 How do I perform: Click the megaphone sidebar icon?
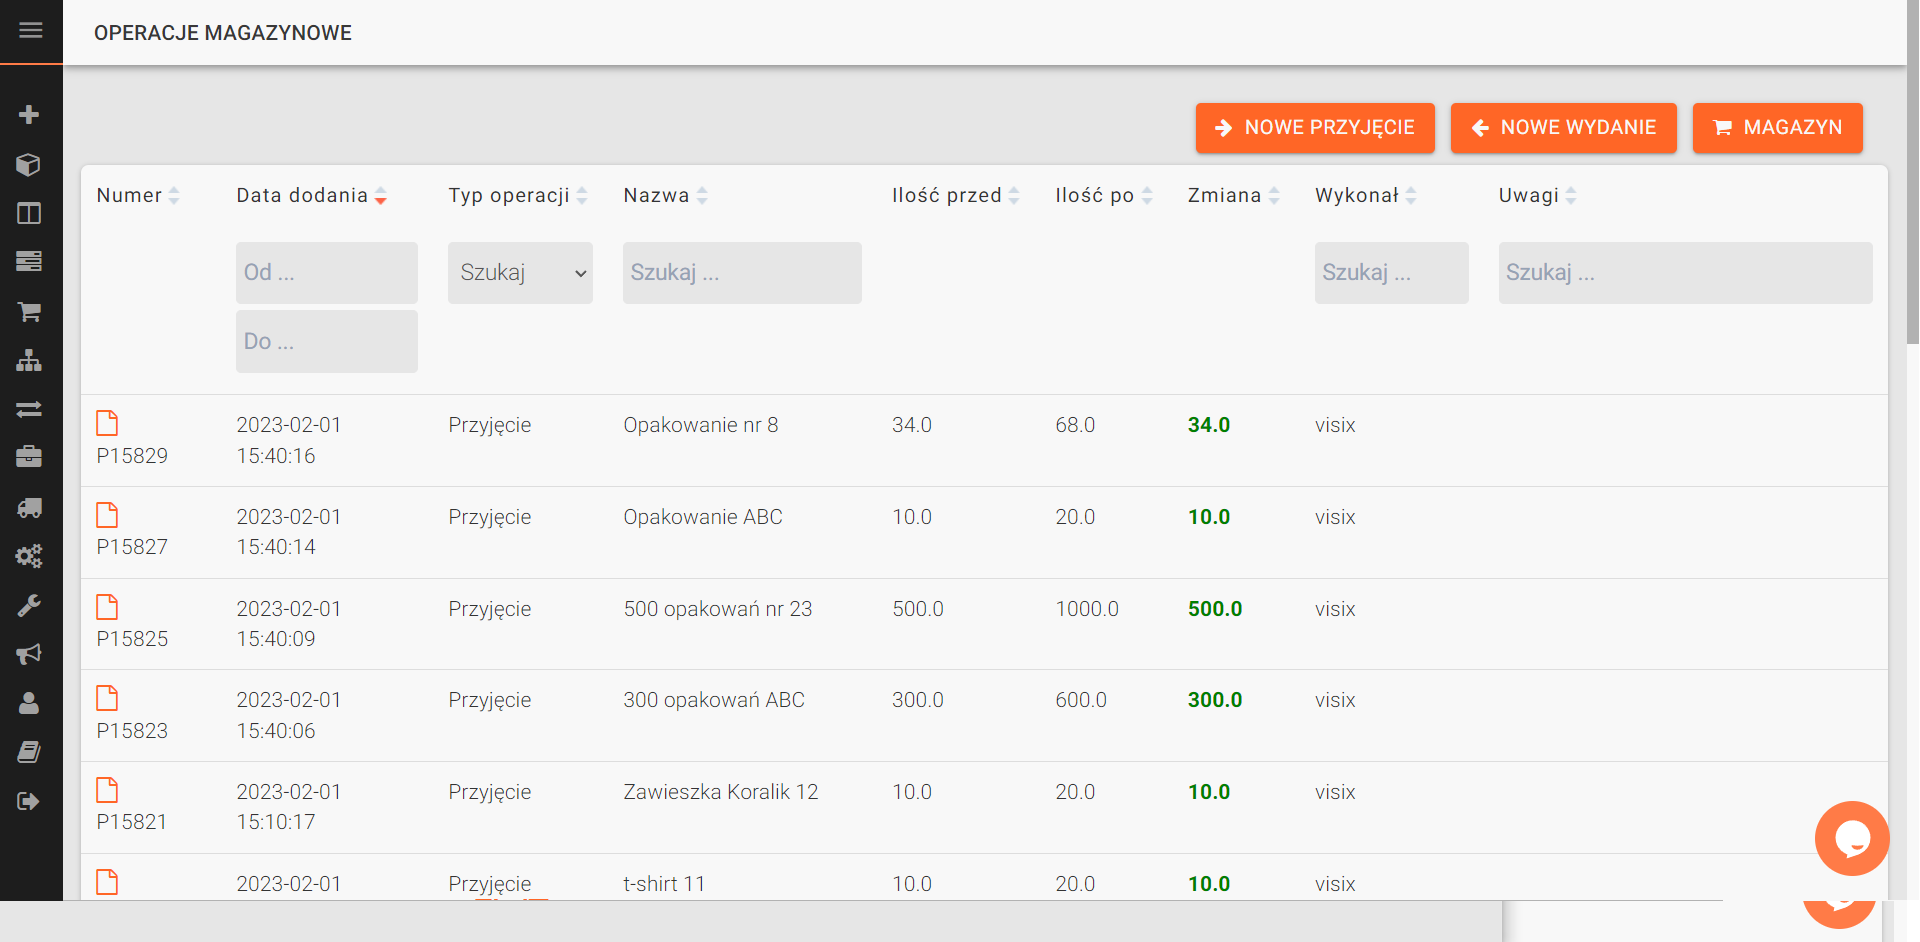coord(29,654)
